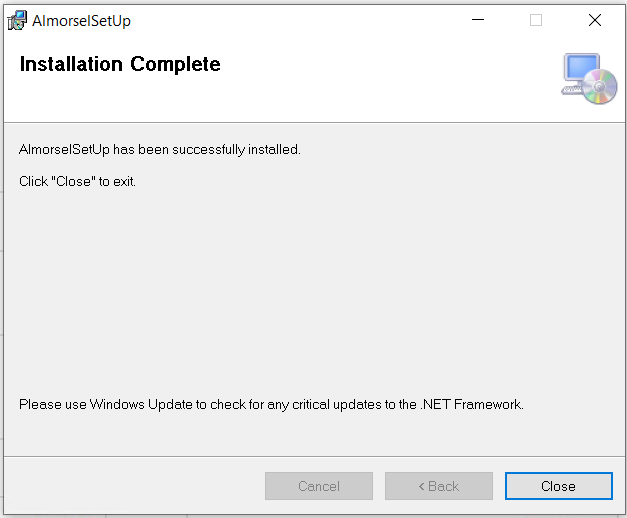Click the computer monitor in the setup graphic
Image resolution: width=627 pixels, height=518 pixels.
[x=582, y=68]
